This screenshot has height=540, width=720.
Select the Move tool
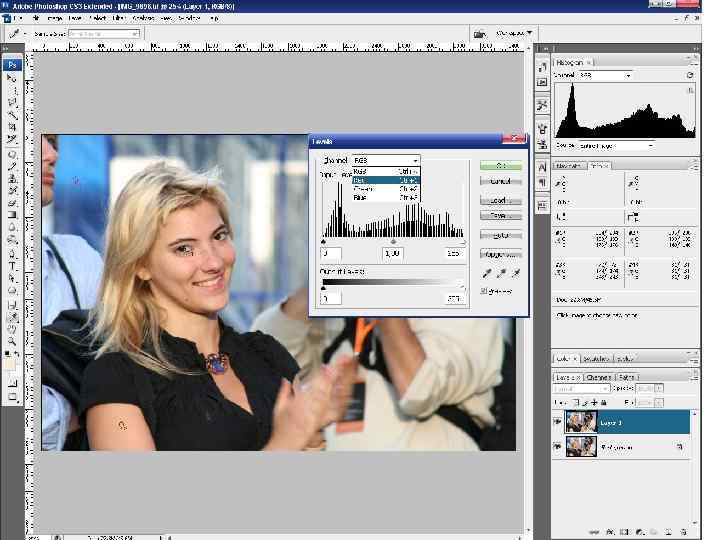click(12, 78)
